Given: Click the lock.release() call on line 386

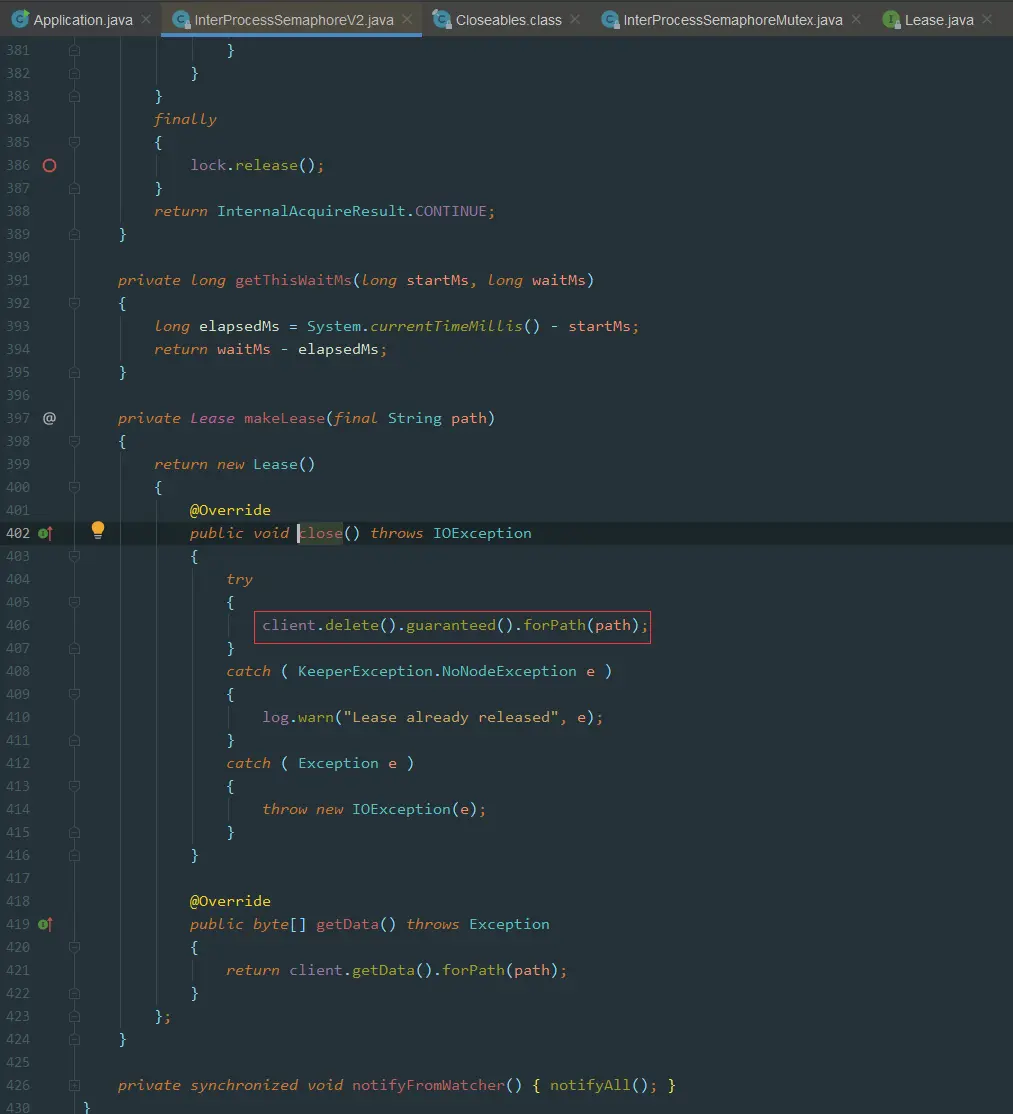Looking at the screenshot, I should [x=256, y=166].
